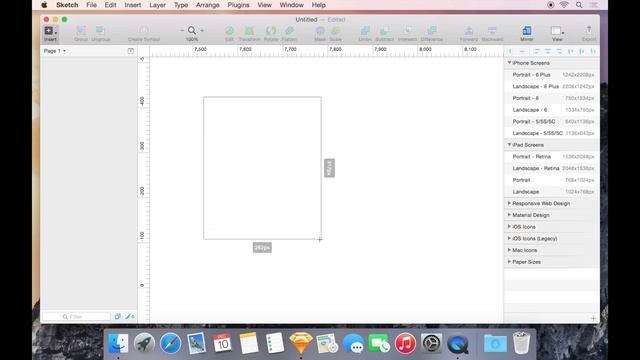Open the Mirror tool

click(527, 31)
